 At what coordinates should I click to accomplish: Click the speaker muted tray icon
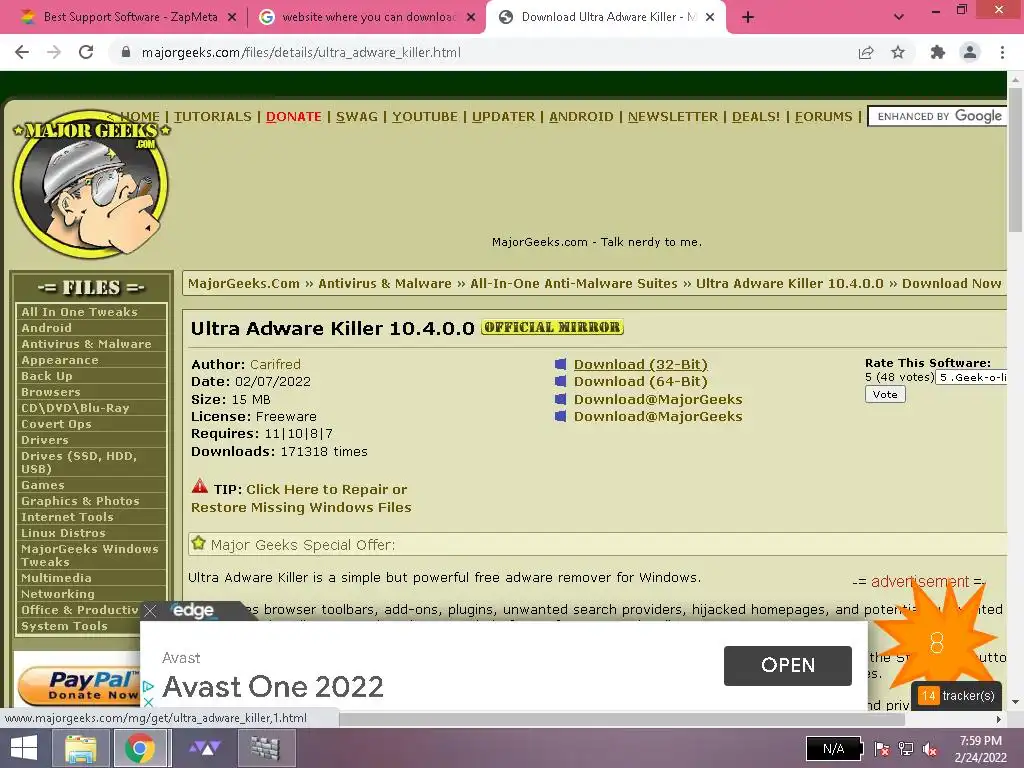pos(930,749)
